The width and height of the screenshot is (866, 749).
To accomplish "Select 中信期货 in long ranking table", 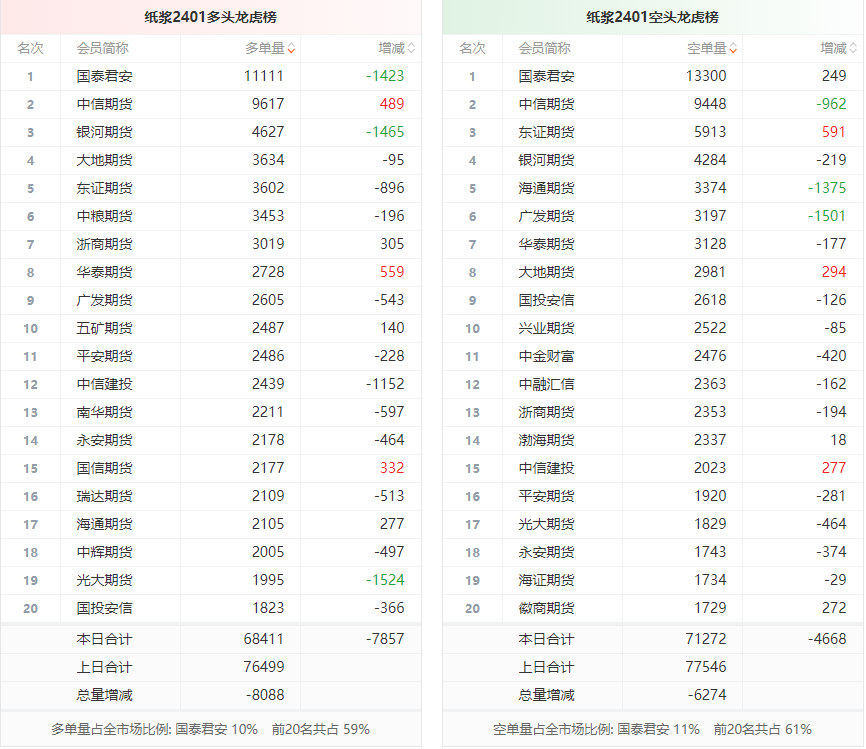I will 104,104.
